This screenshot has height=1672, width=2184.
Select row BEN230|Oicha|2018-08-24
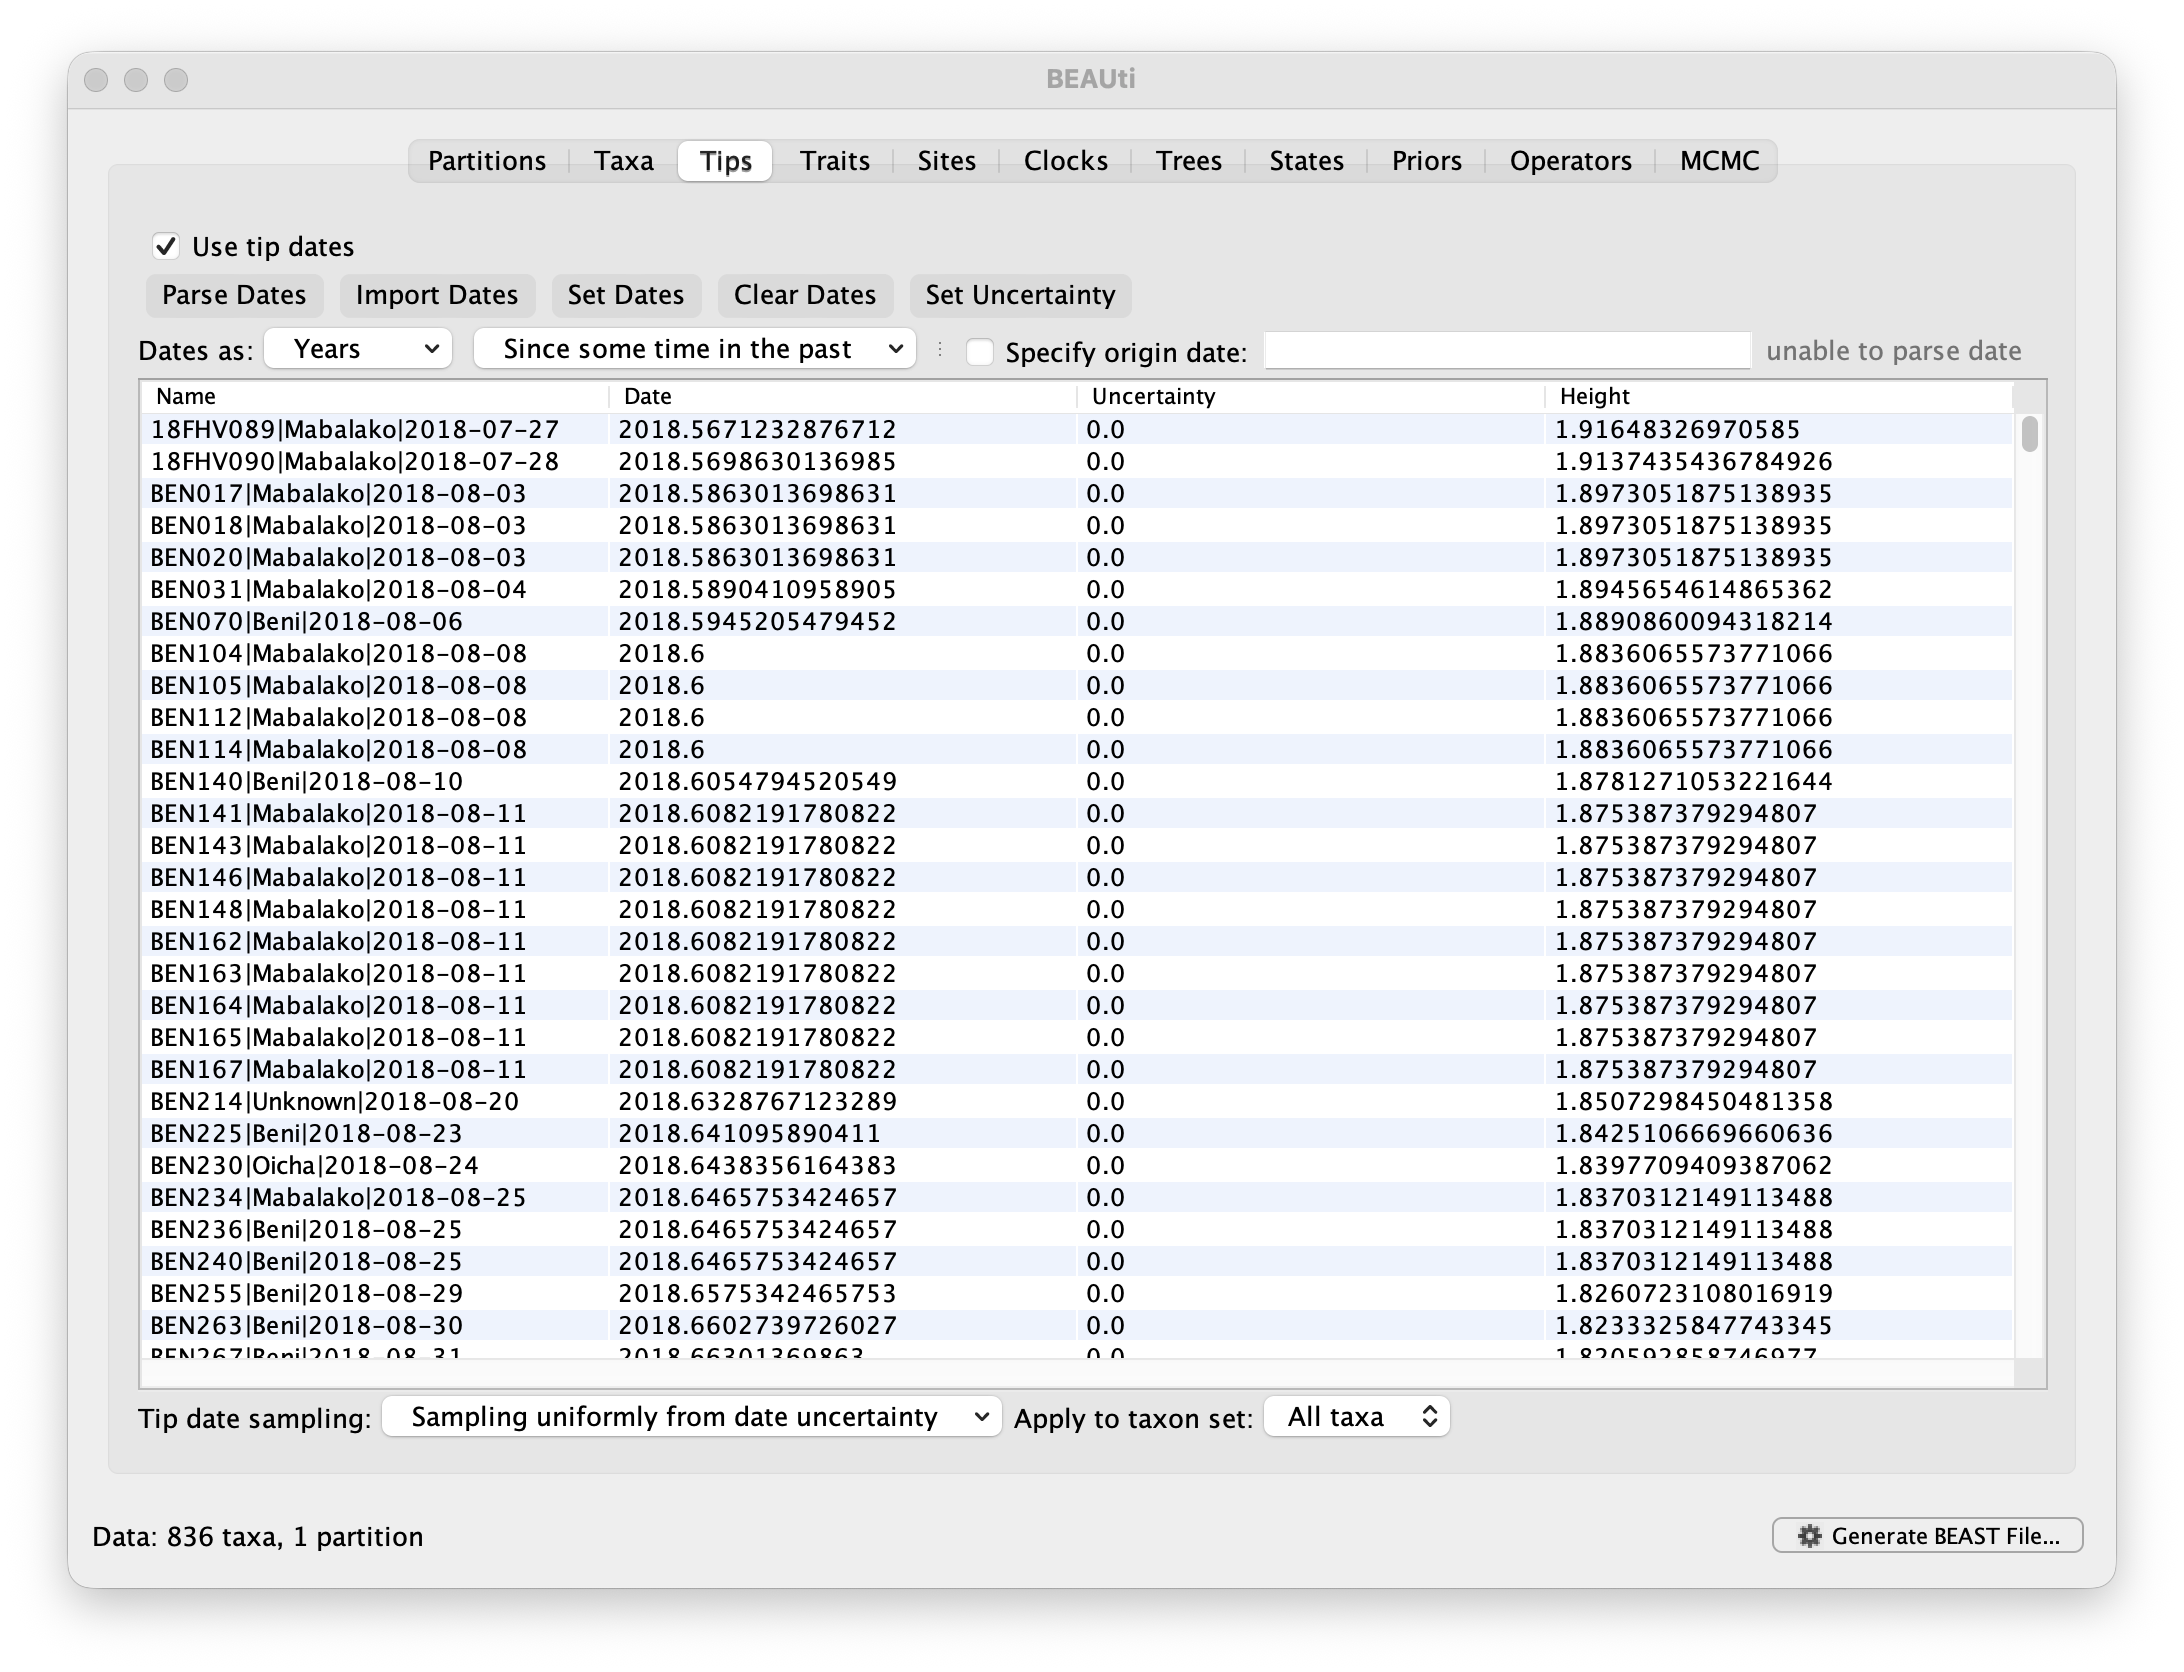point(1077,1165)
